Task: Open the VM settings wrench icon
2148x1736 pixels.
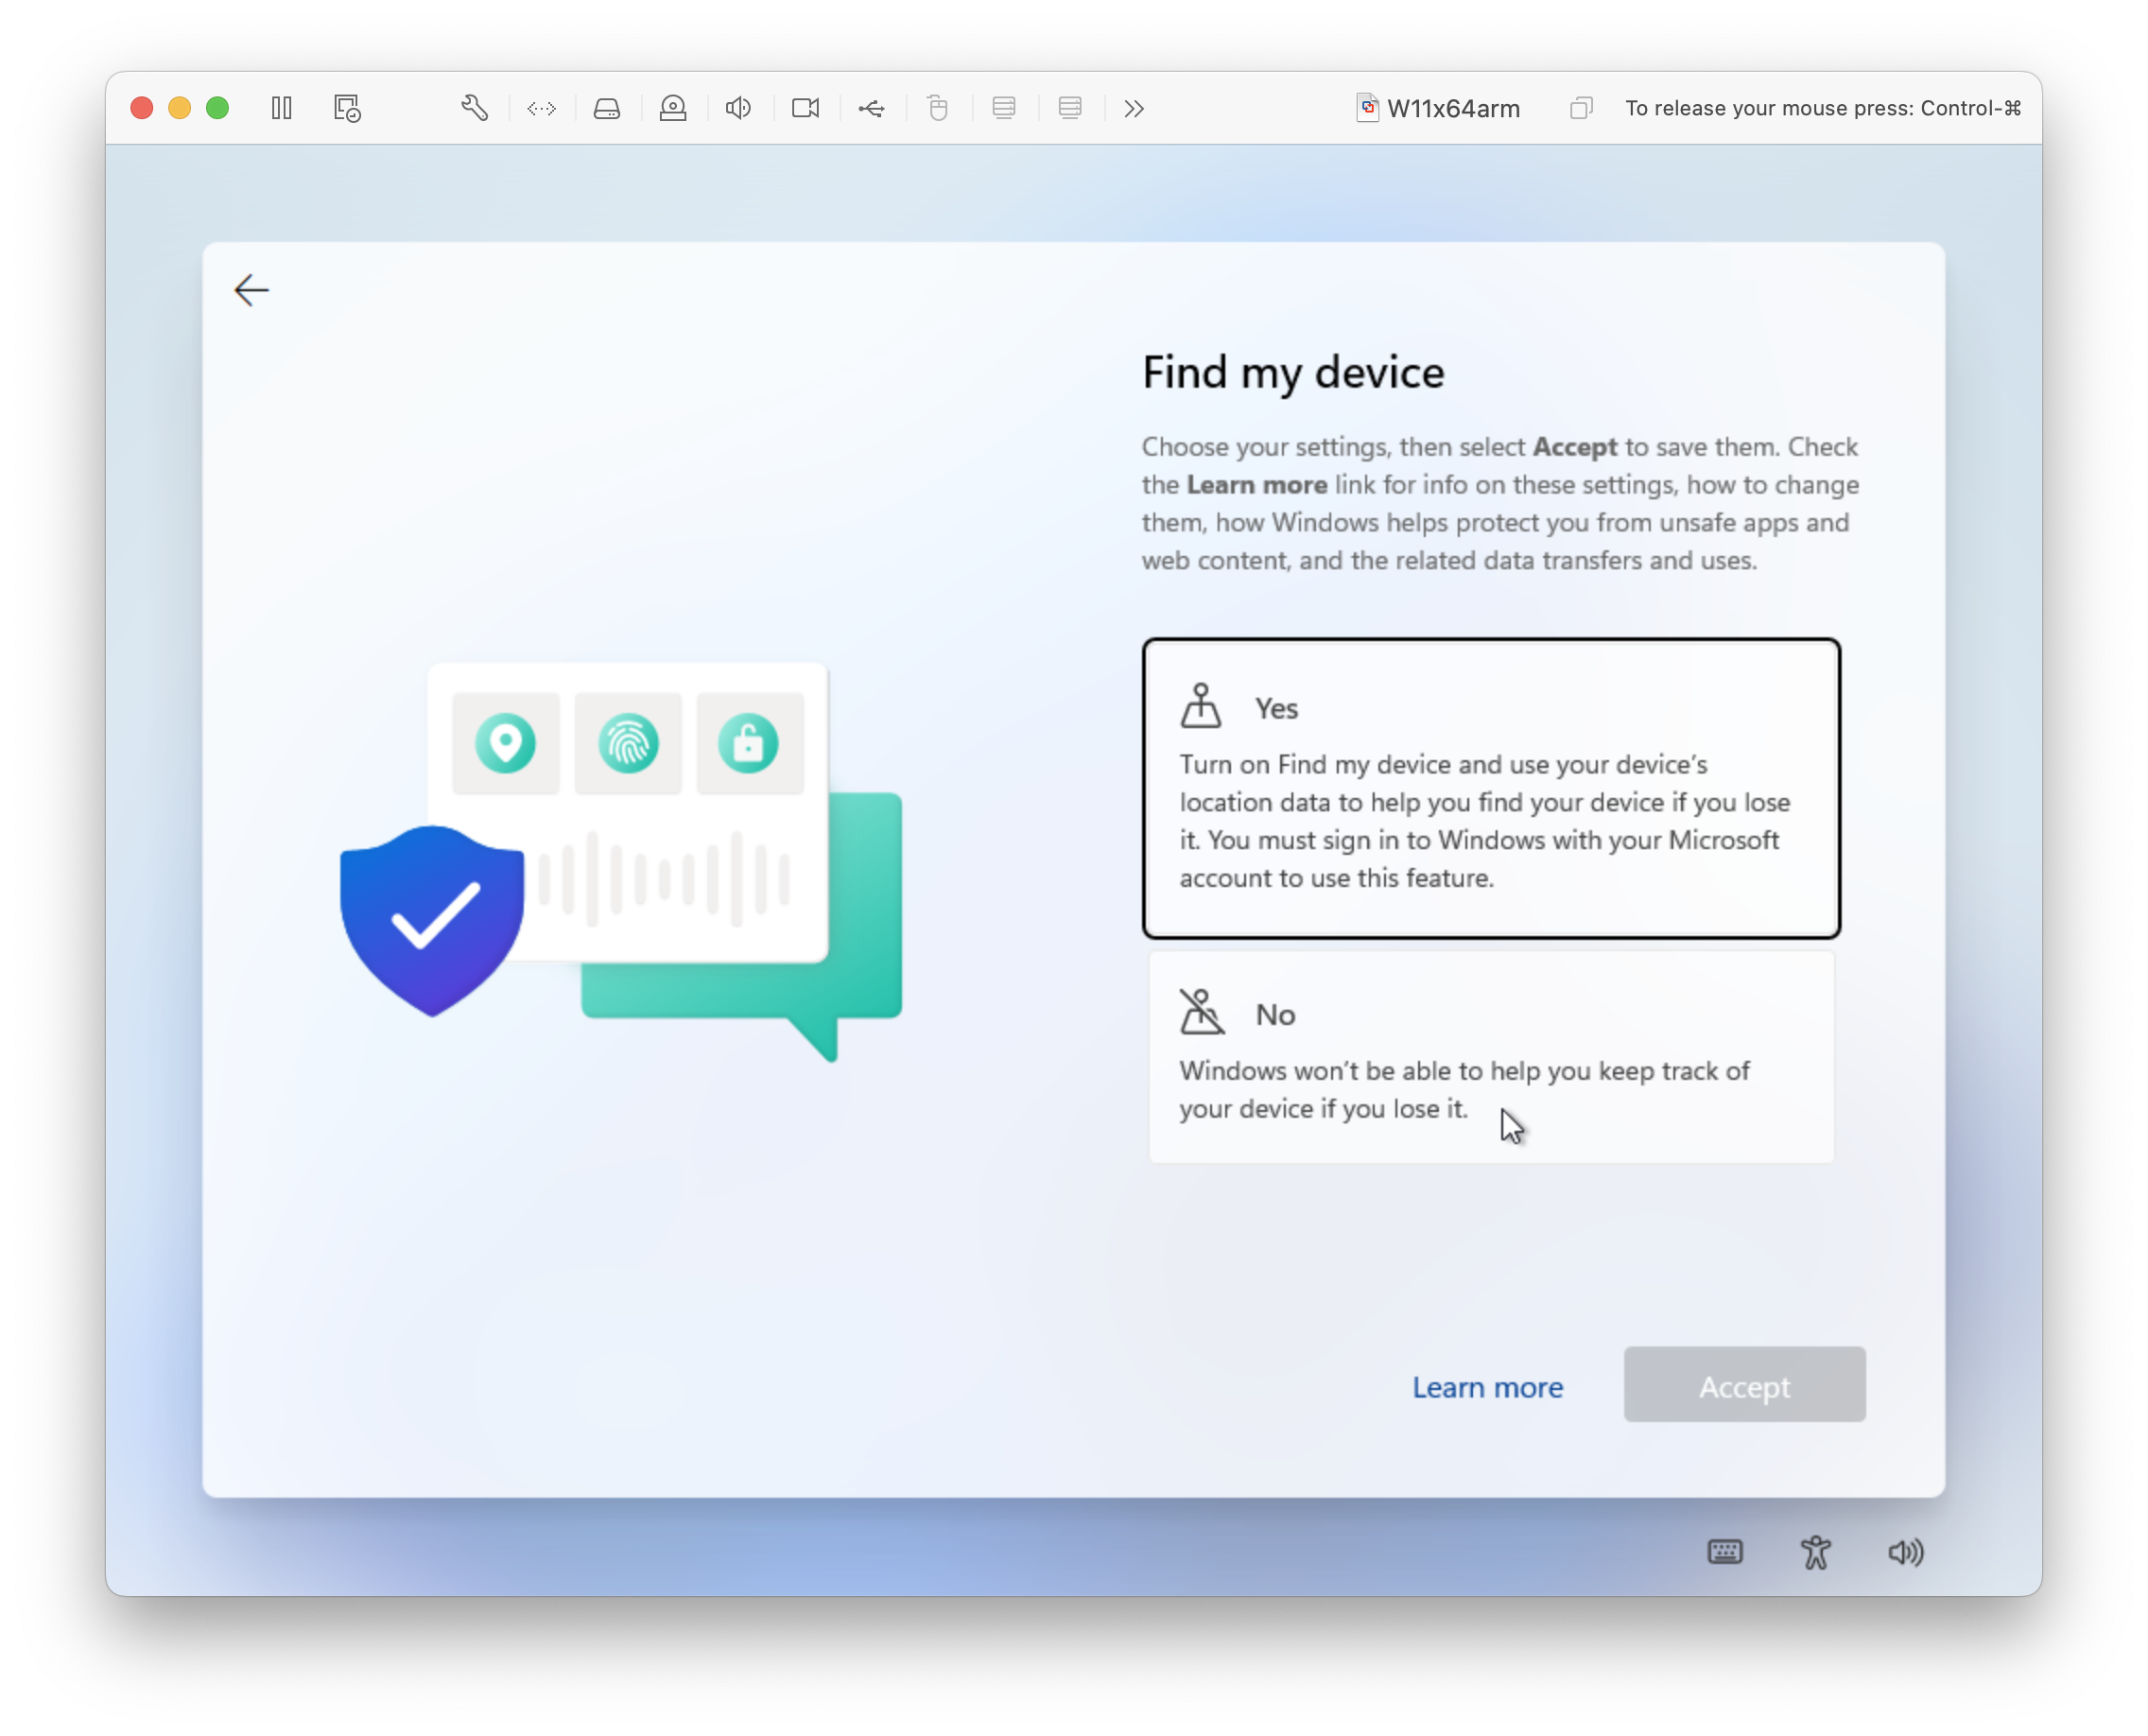Action: [x=475, y=108]
